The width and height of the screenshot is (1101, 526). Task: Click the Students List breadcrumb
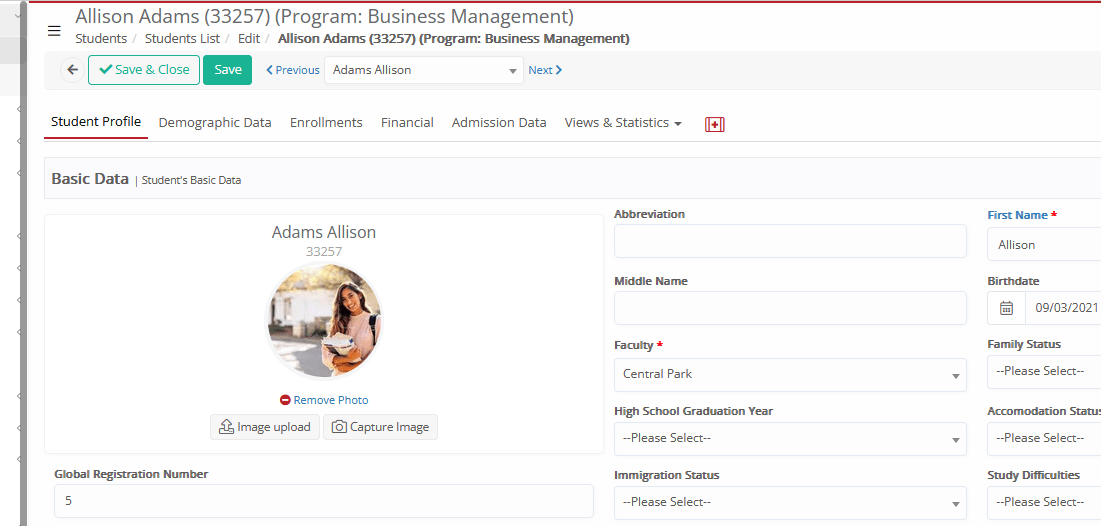tap(182, 39)
